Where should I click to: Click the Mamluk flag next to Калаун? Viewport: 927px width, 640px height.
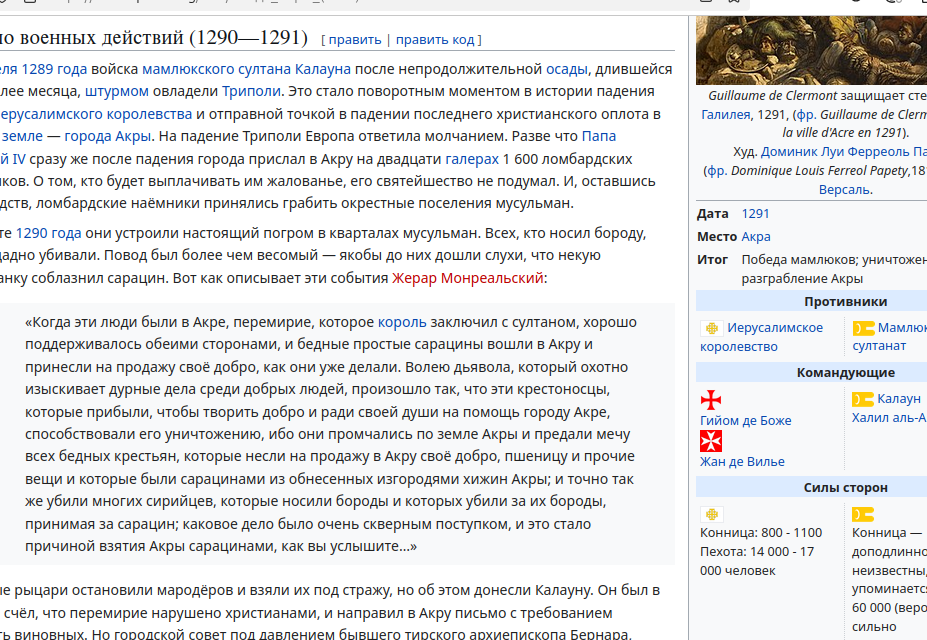point(862,399)
